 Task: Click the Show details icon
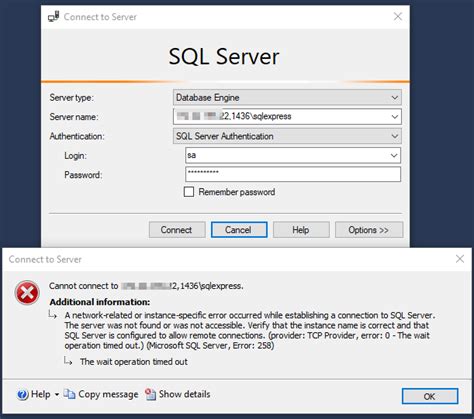pyautogui.click(x=150, y=394)
